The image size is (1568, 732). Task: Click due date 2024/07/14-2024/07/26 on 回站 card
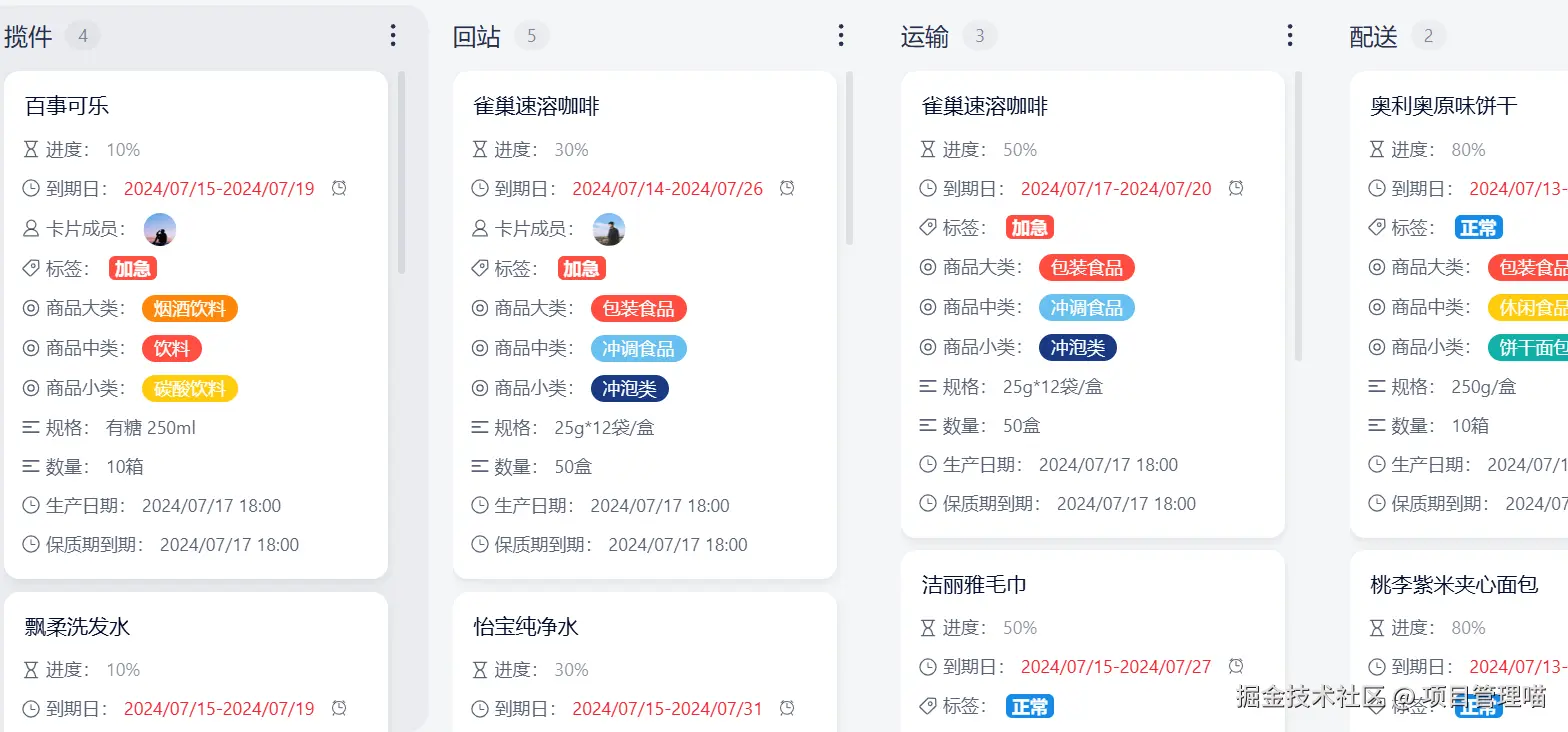(x=668, y=188)
